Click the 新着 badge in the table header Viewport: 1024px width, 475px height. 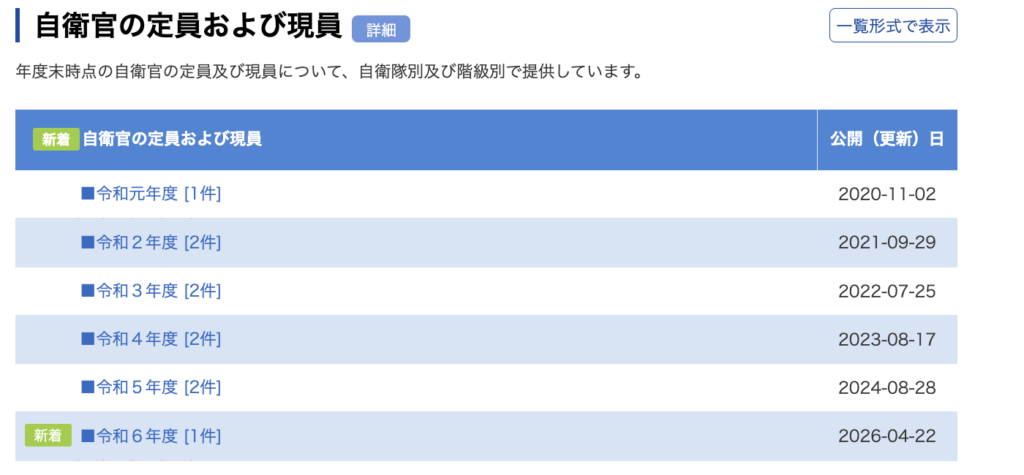click(56, 140)
